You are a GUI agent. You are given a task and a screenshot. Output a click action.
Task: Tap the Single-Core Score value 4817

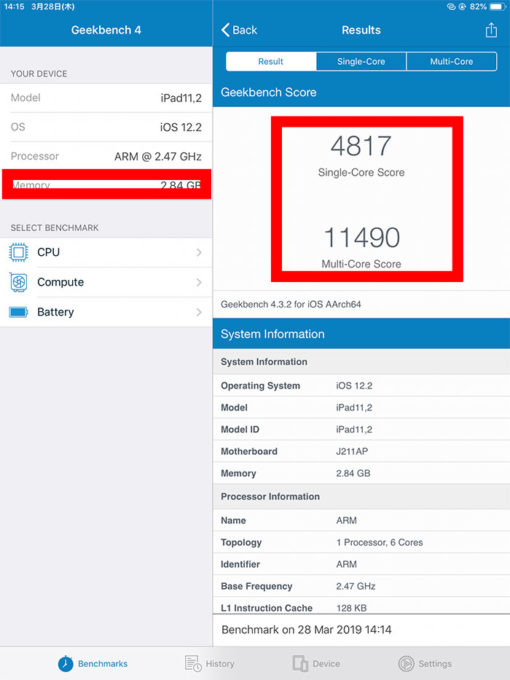tap(361, 146)
